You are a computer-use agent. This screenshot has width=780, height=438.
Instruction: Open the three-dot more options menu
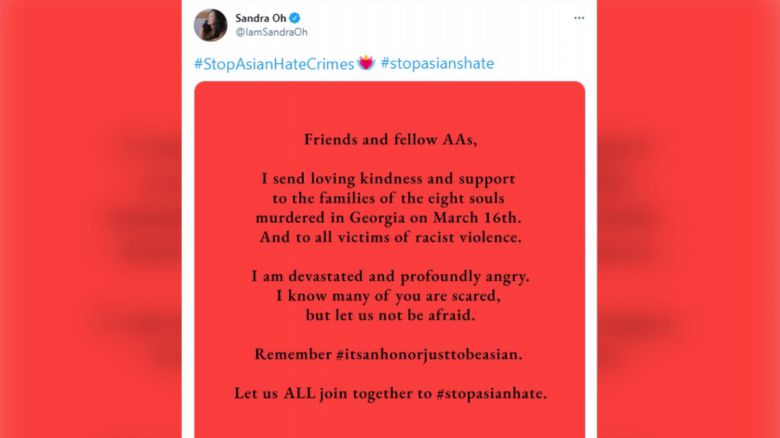579,19
